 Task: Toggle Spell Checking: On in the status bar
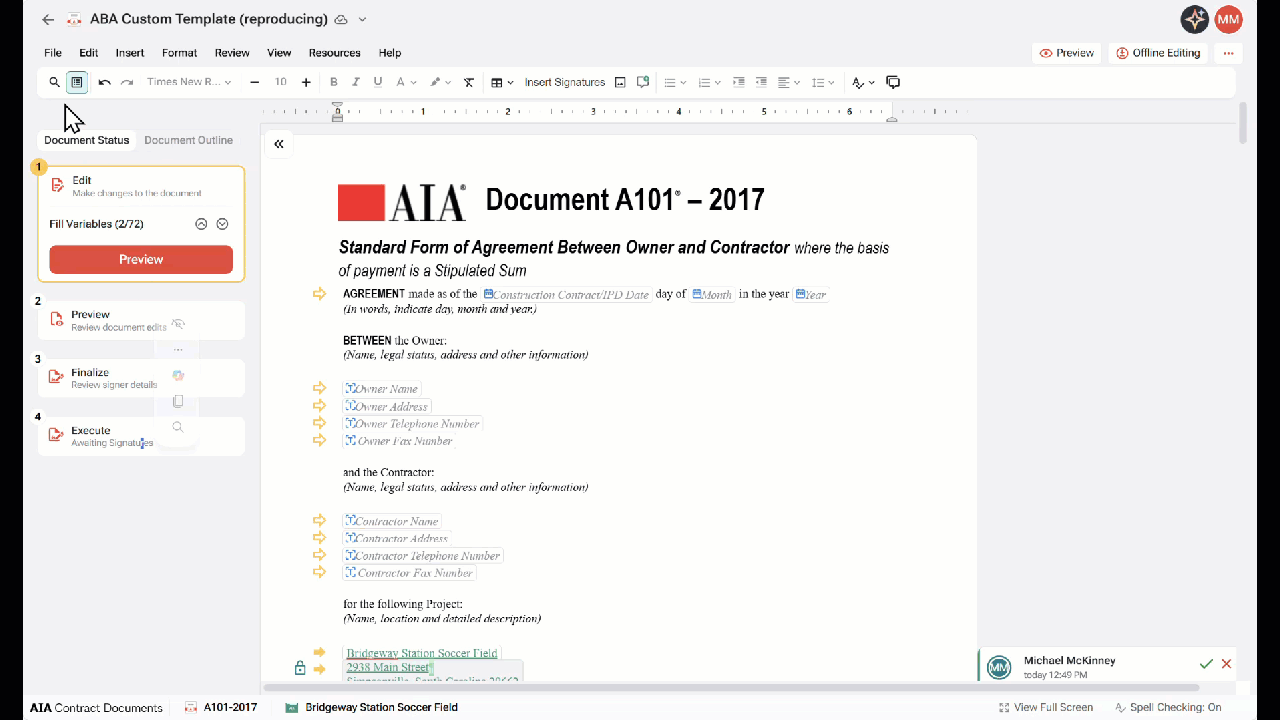click(1168, 707)
